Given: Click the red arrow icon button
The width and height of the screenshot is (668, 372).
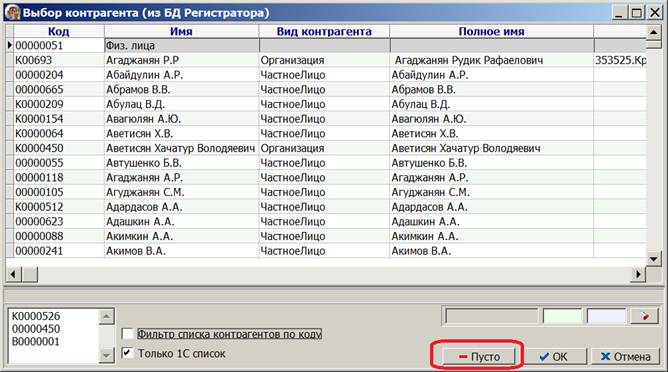Looking at the screenshot, I should point(644,316).
